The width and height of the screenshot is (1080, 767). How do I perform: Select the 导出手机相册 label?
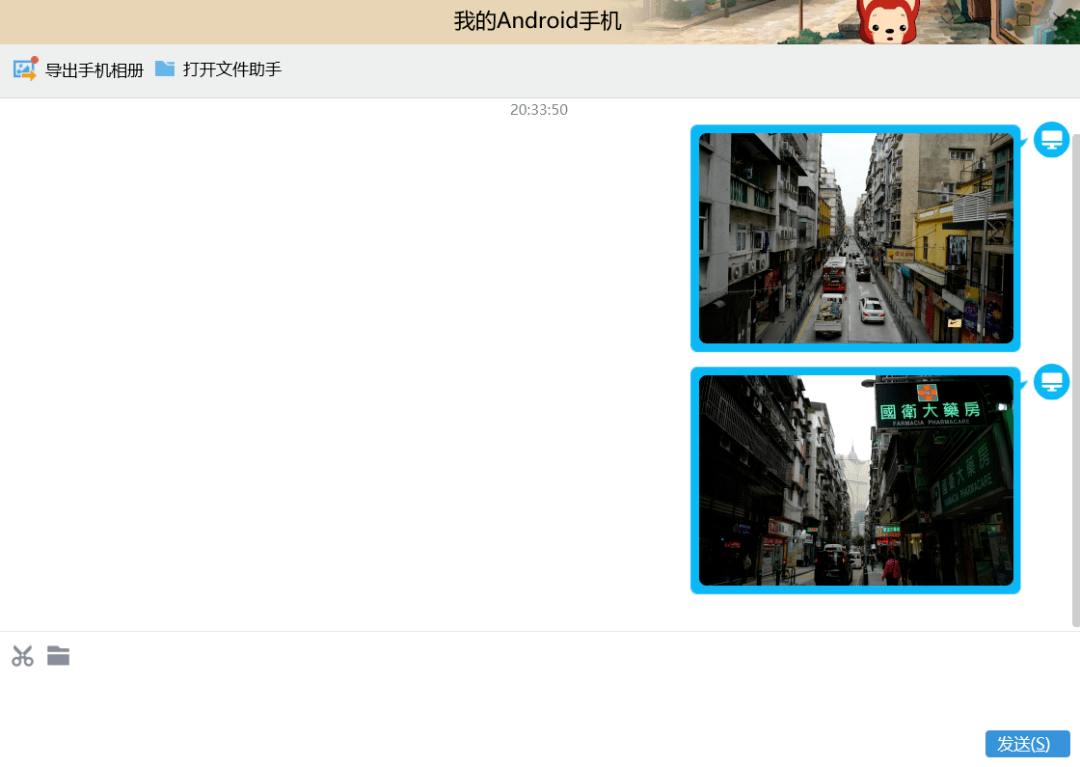pyautogui.click(x=94, y=70)
